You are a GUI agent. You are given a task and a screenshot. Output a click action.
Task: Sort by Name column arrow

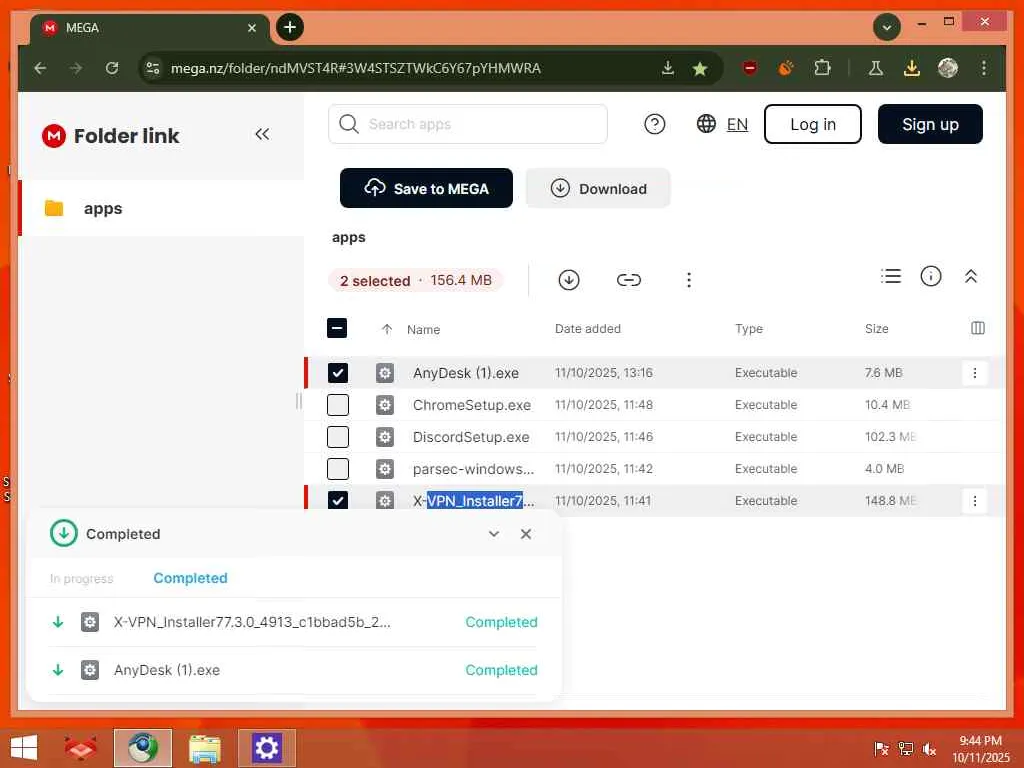(387, 329)
